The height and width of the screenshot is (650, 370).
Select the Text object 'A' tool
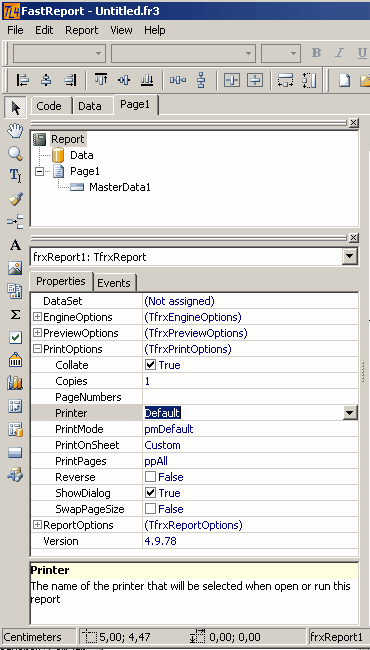coord(15,245)
